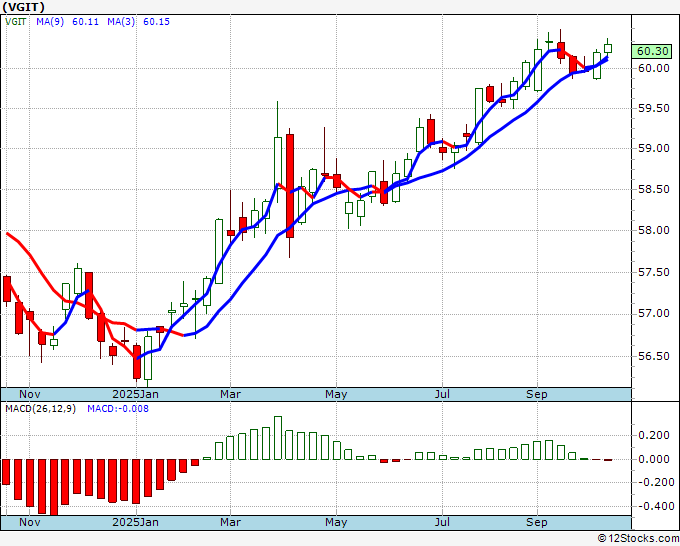Click the (VGIT) chart title
The image size is (680, 546).
click(23, 7)
